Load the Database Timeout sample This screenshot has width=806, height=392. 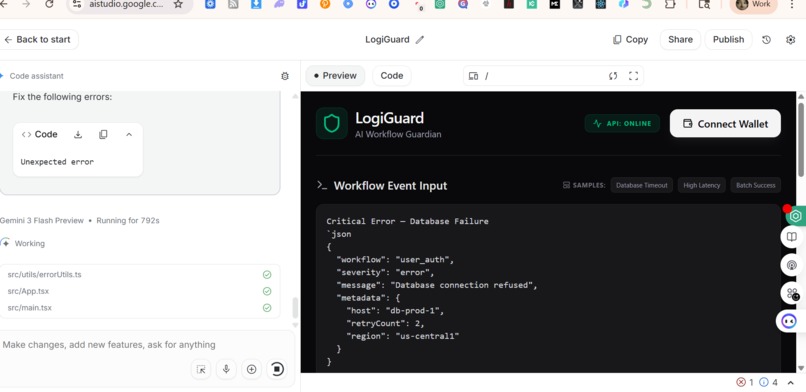(642, 185)
